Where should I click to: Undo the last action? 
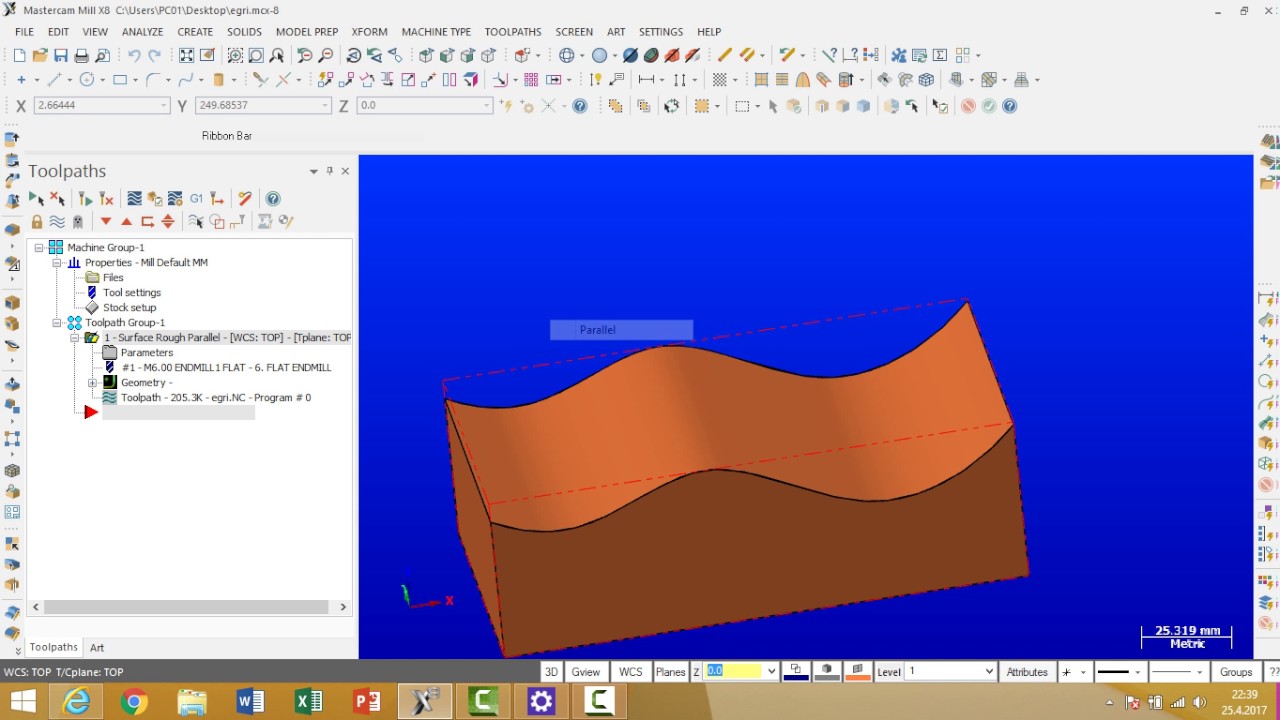pos(134,56)
